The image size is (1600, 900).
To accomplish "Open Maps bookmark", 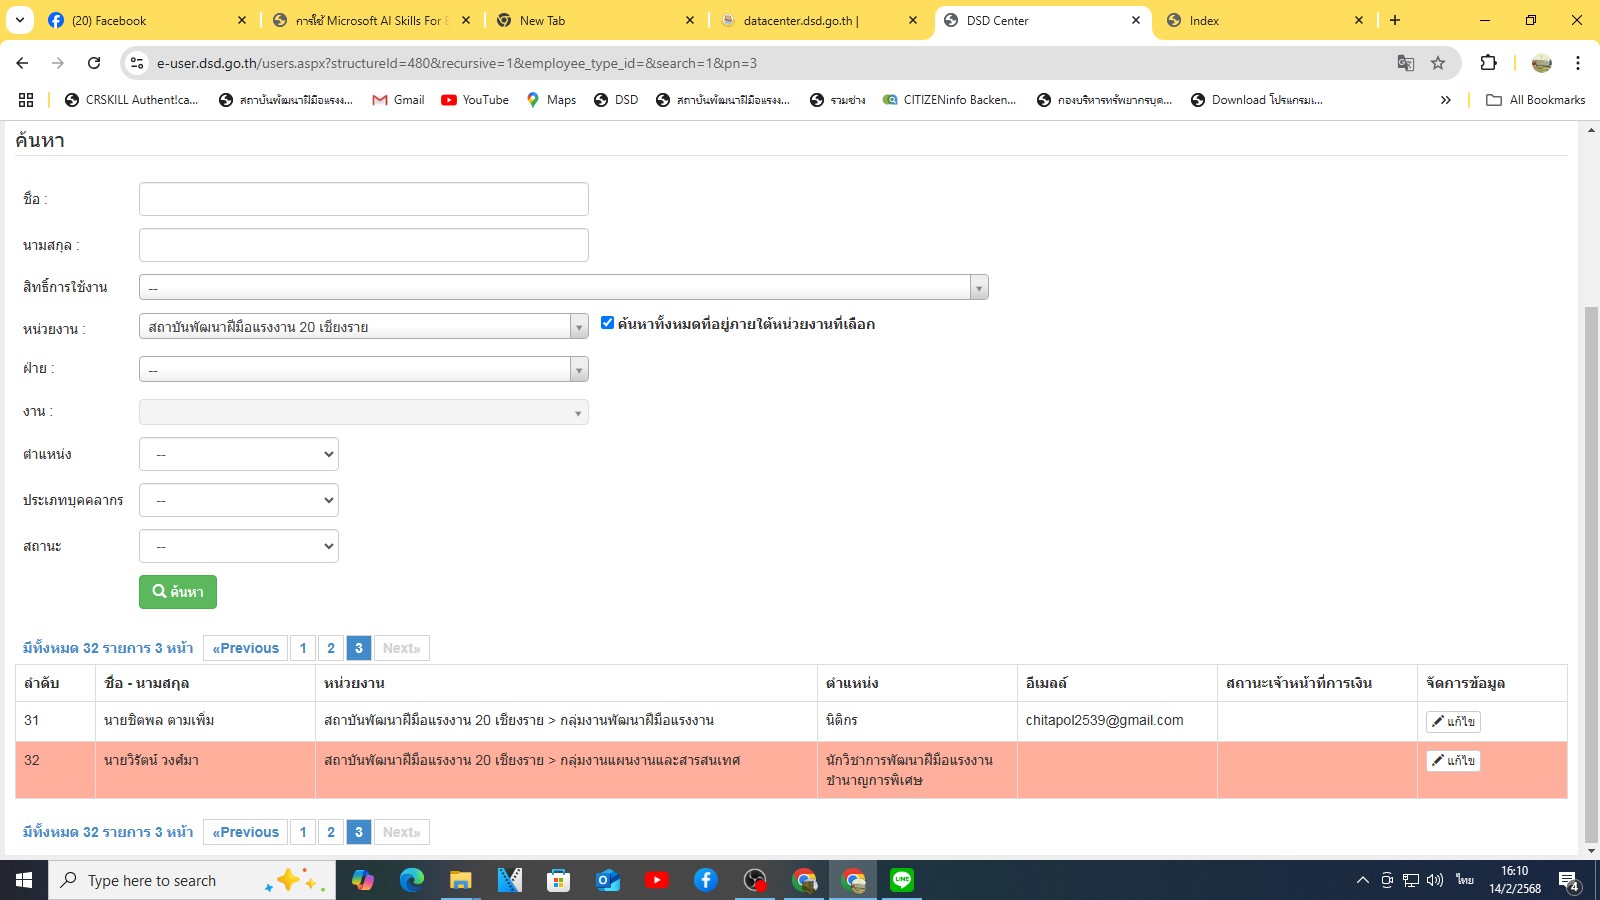I will [551, 100].
